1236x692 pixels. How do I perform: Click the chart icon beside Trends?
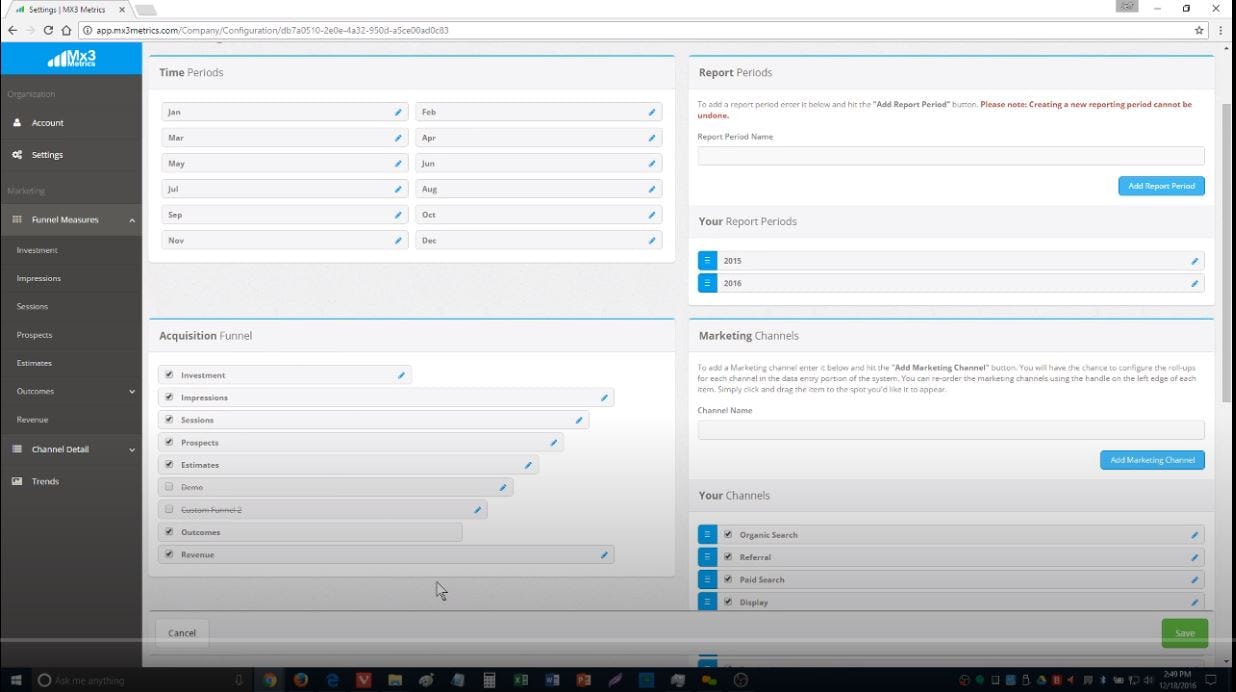(x=17, y=481)
